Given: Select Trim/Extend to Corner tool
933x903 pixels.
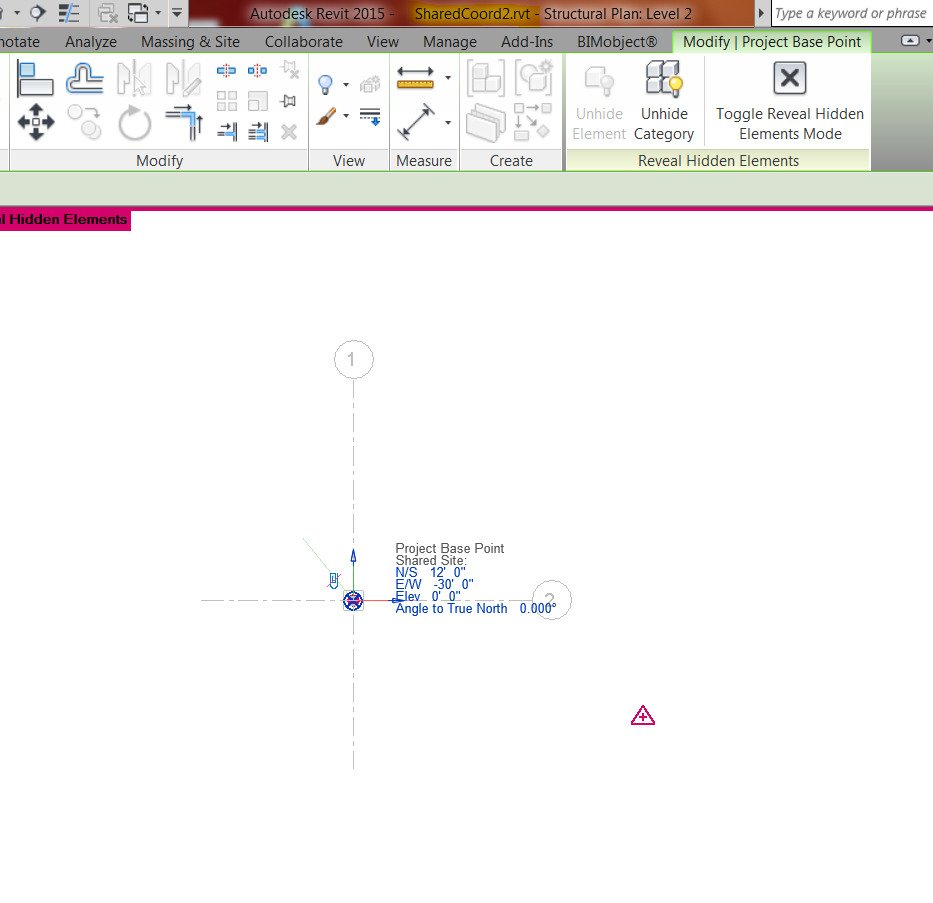Looking at the screenshot, I should [184, 122].
